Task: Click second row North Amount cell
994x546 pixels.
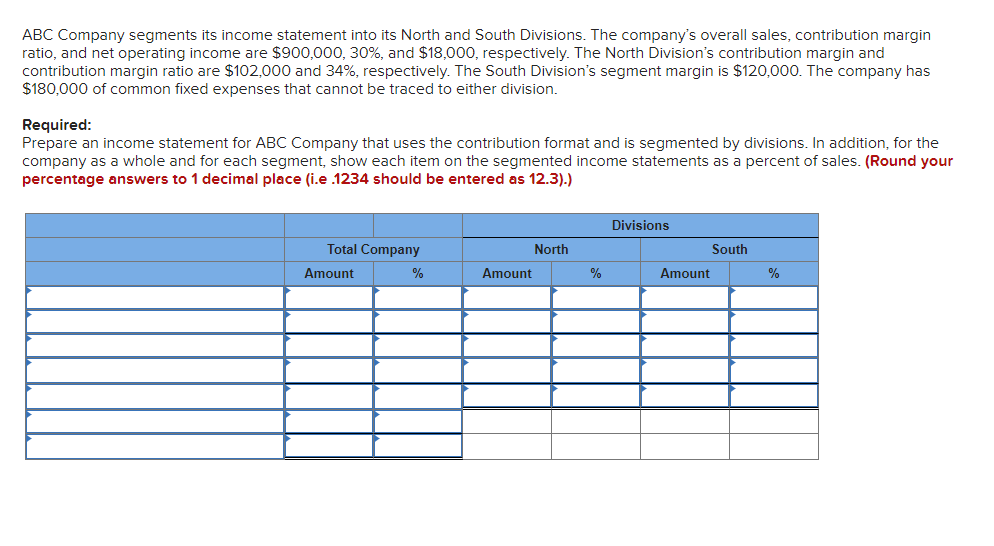Action: [x=507, y=322]
